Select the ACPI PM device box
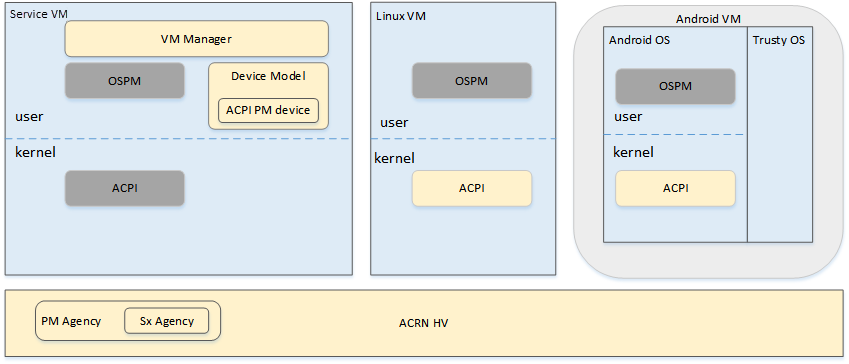This screenshot has height=364, width=849. (268, 110)
